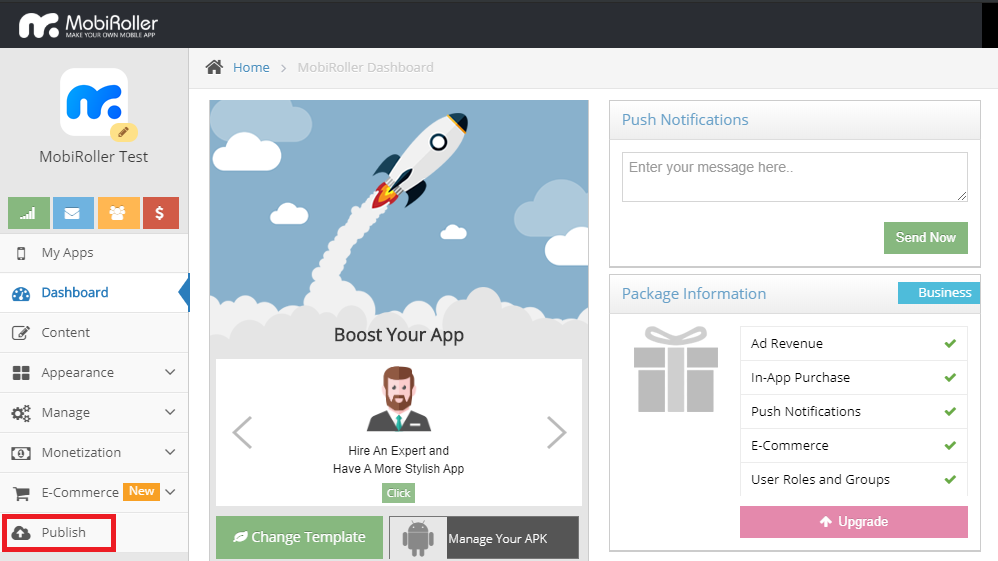Expand the E-Commerce menu section
Image resolution: width=998 pixels, height=561 pixels.
coord(94,492)
